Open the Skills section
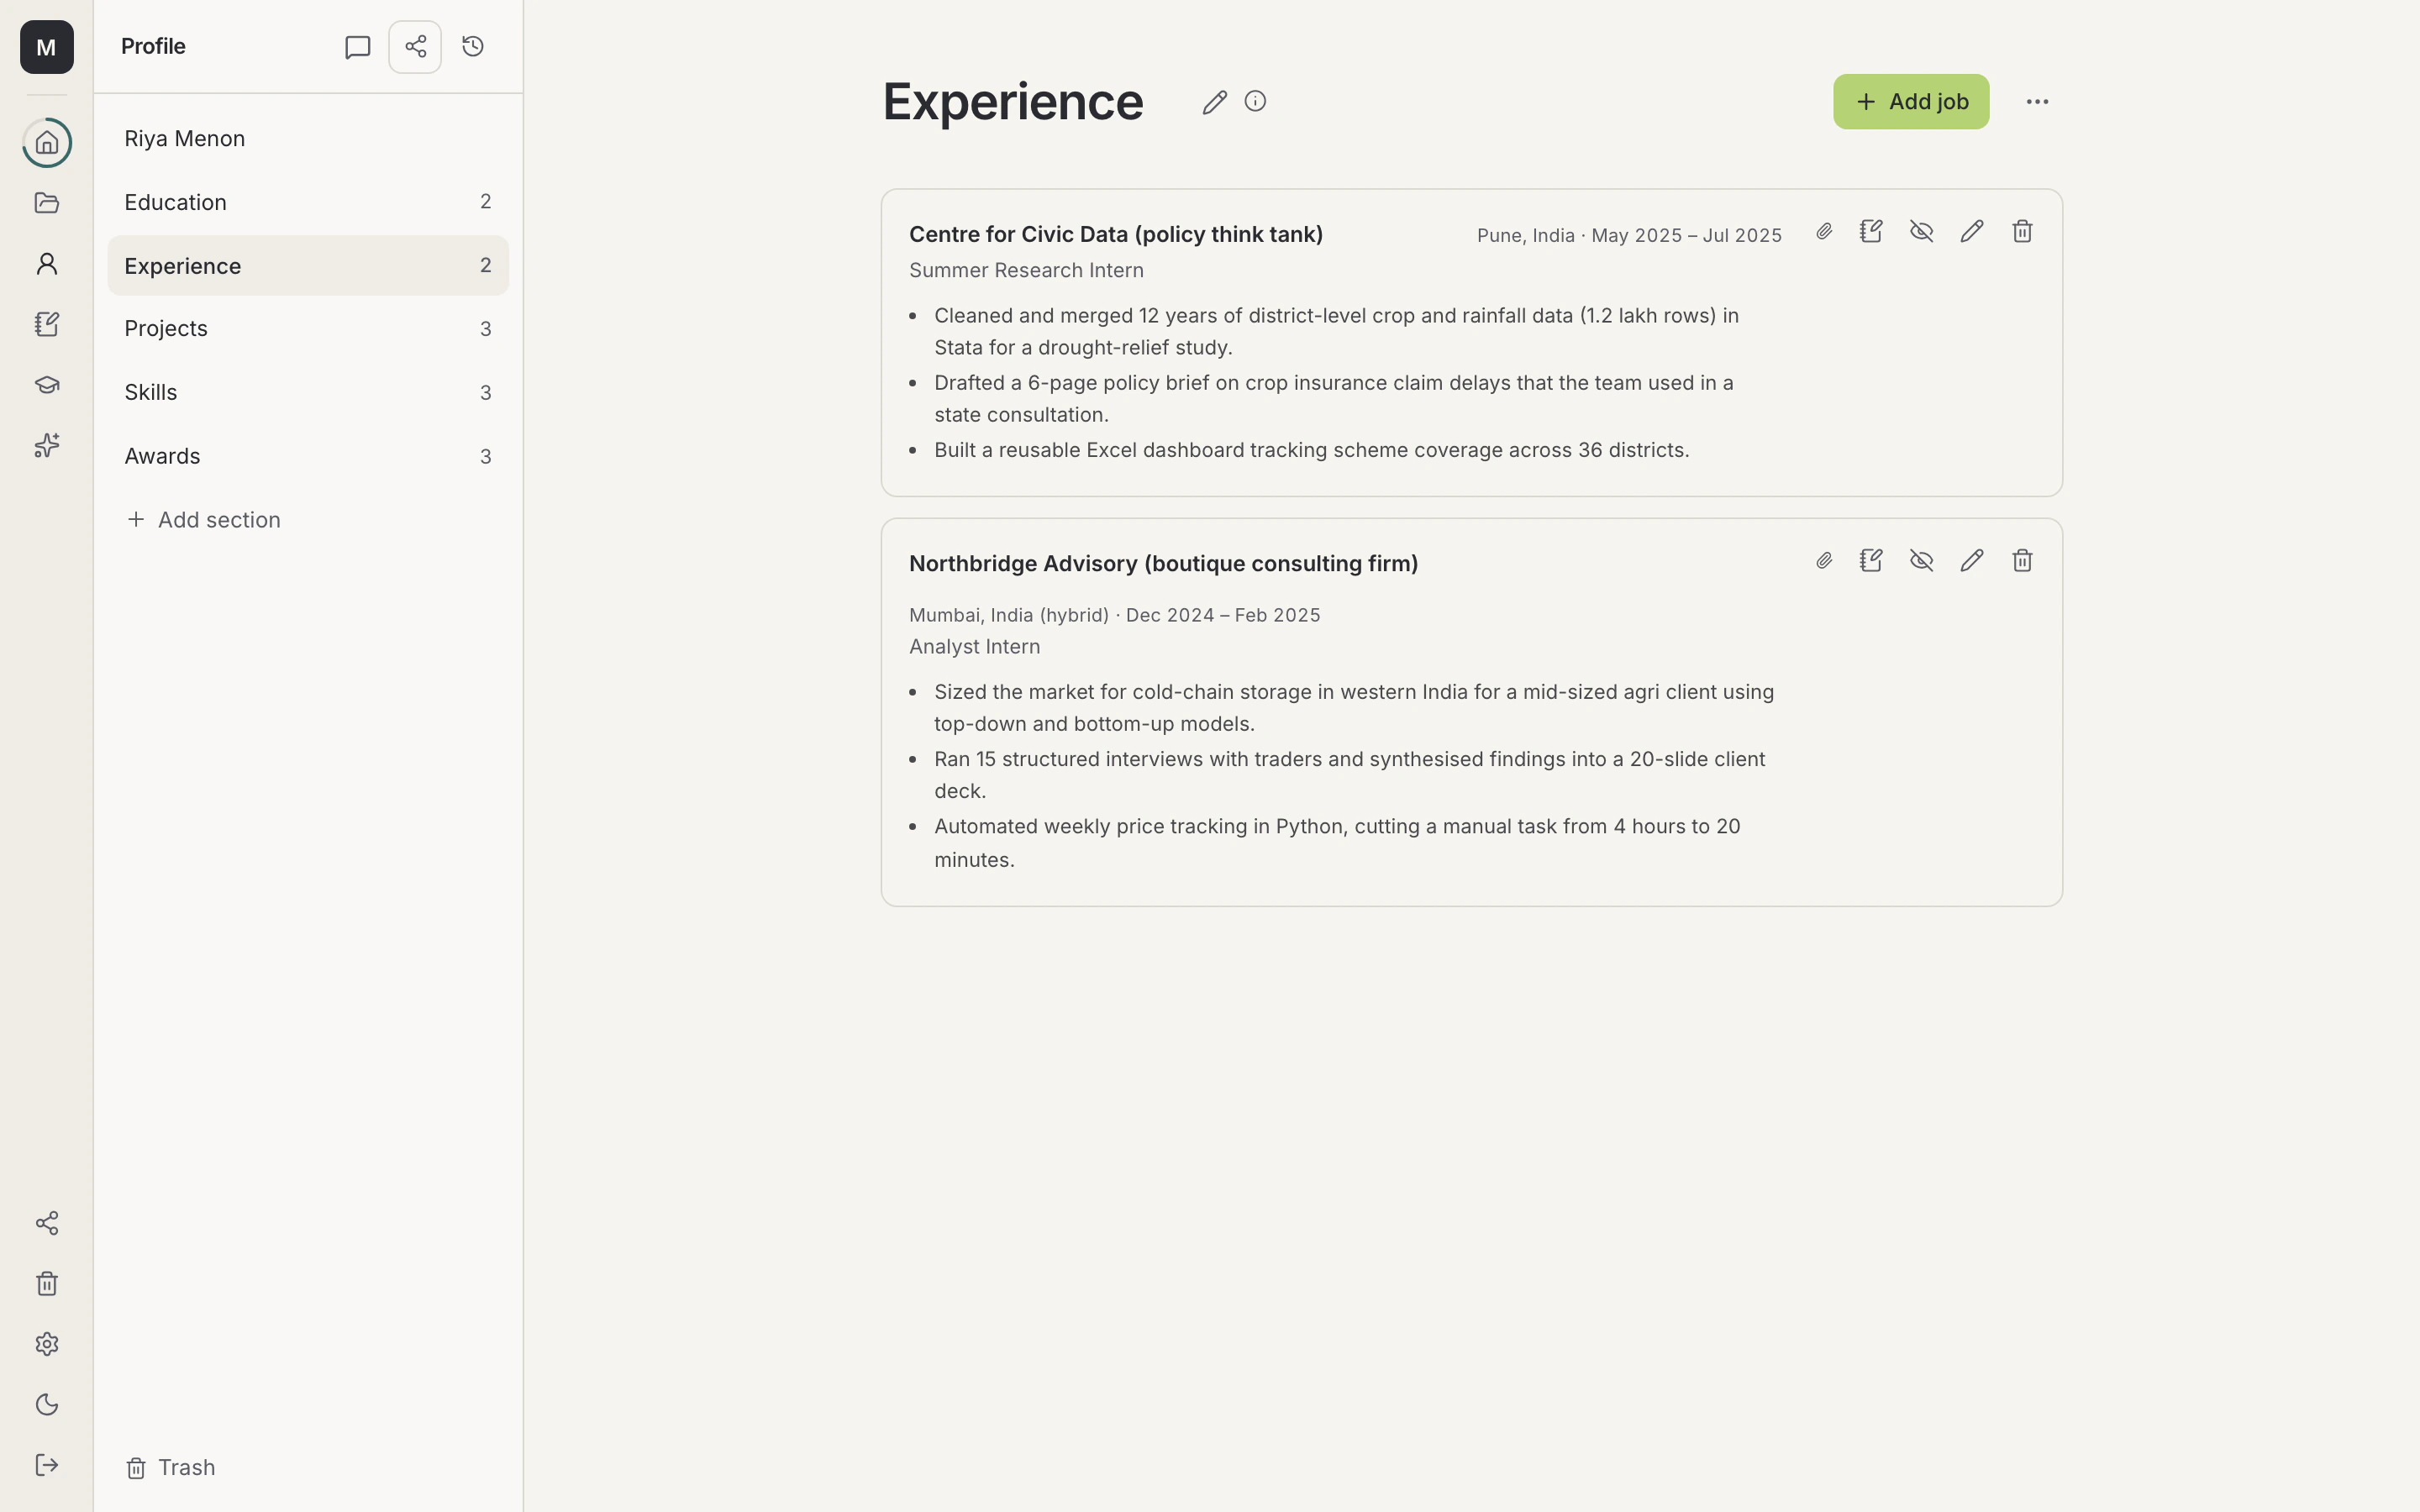The image size is (2420, 1512). [x=308, y=393]
